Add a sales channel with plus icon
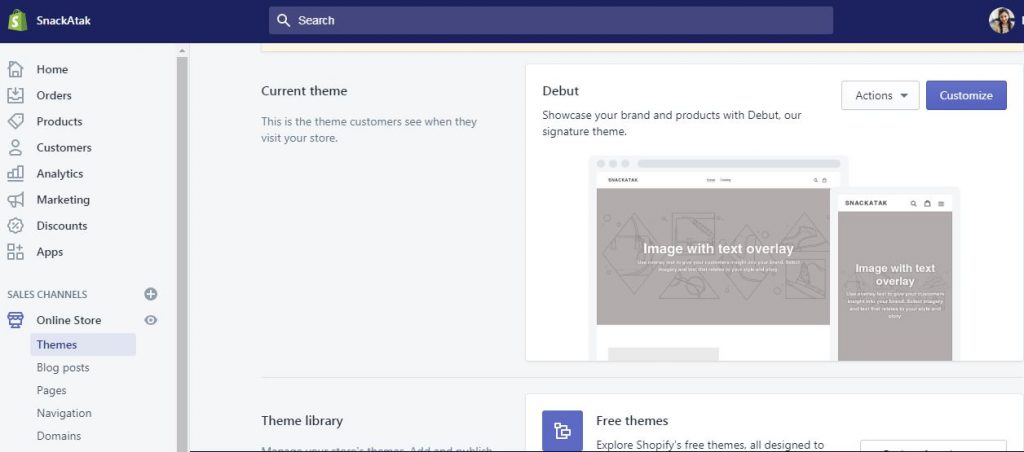 pos(151,294)
